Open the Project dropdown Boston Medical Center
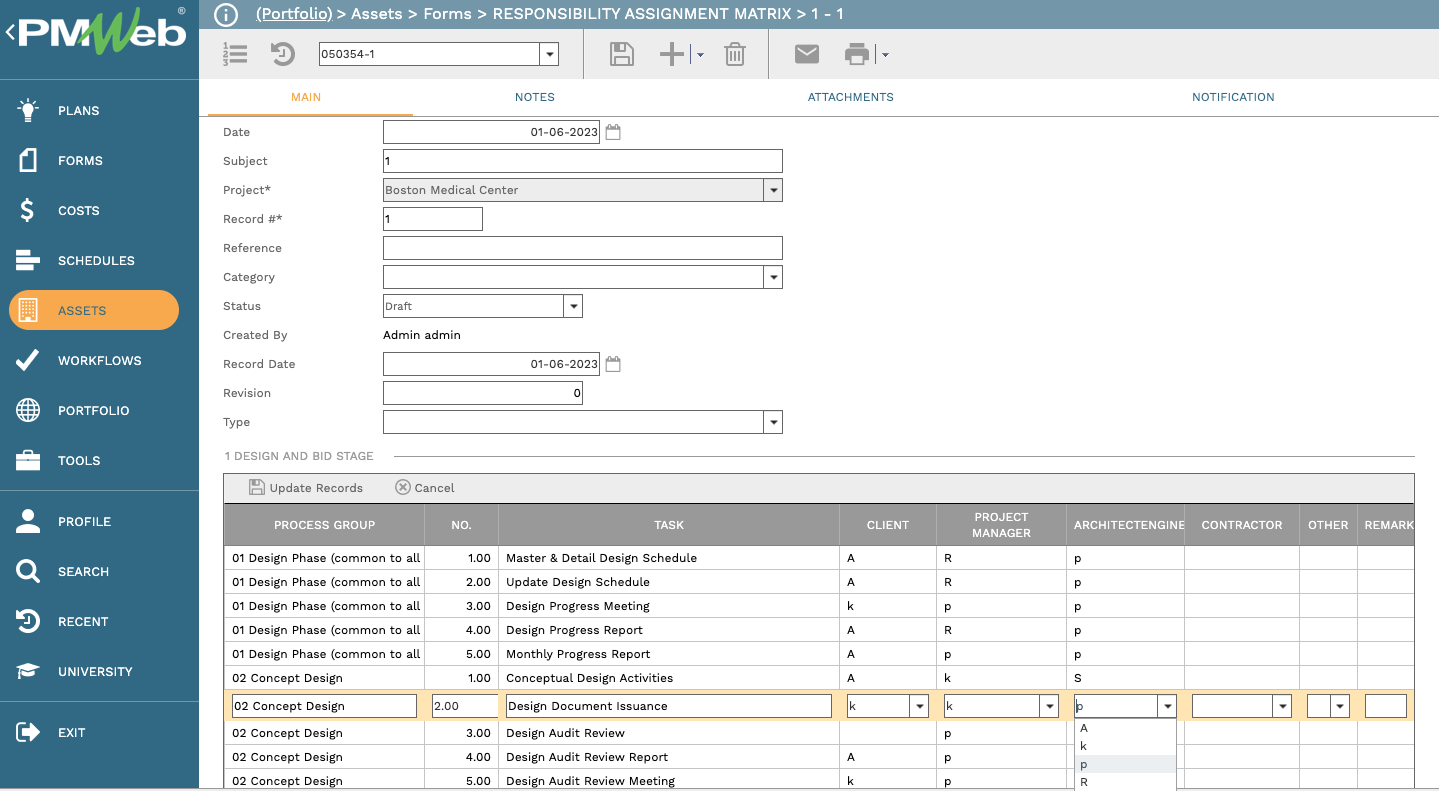The image size is (1439, 791). click(x=773, y=190)
